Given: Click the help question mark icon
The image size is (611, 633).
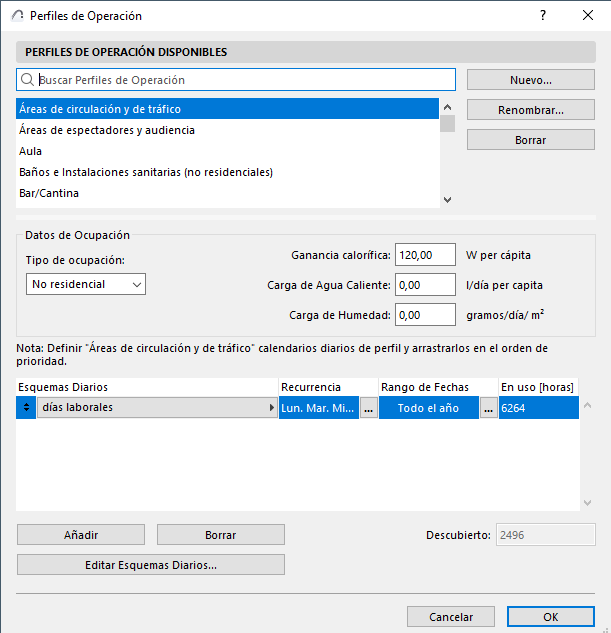Looking at the screenshot, I should coord(543,15).
